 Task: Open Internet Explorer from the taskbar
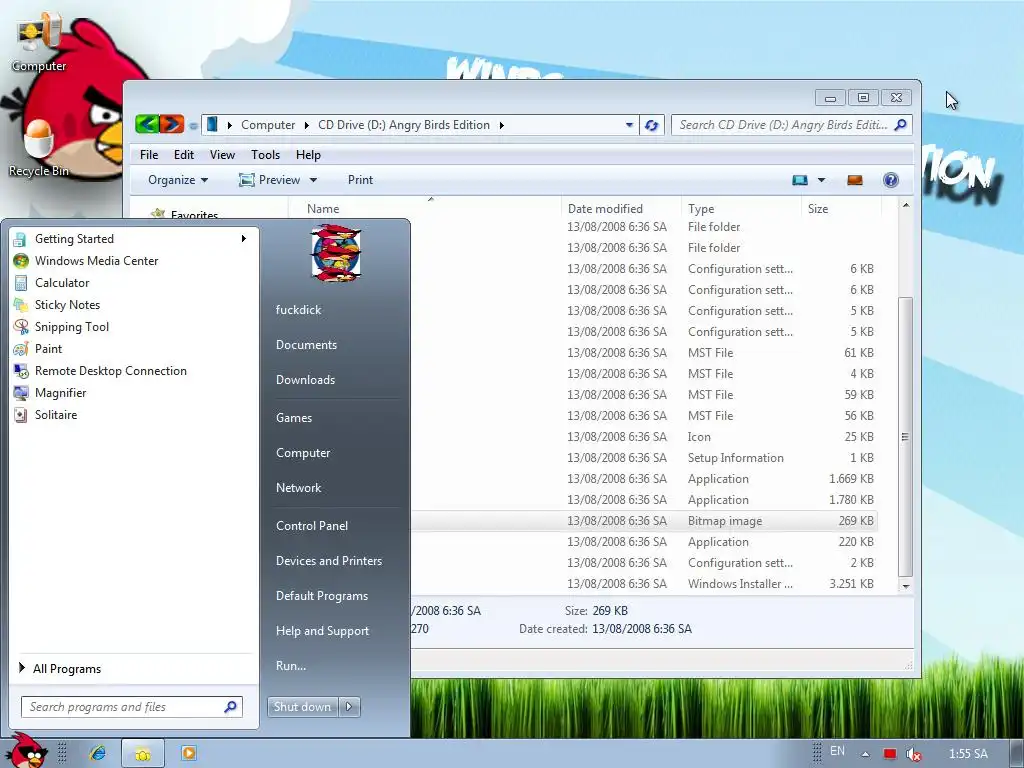click(97, 753)
